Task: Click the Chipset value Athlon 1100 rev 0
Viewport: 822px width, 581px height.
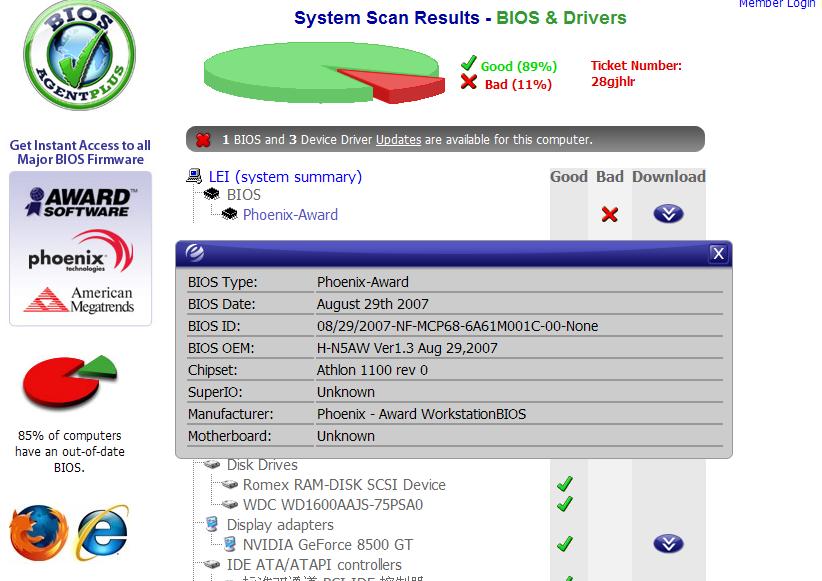Action: click(372, 370)
